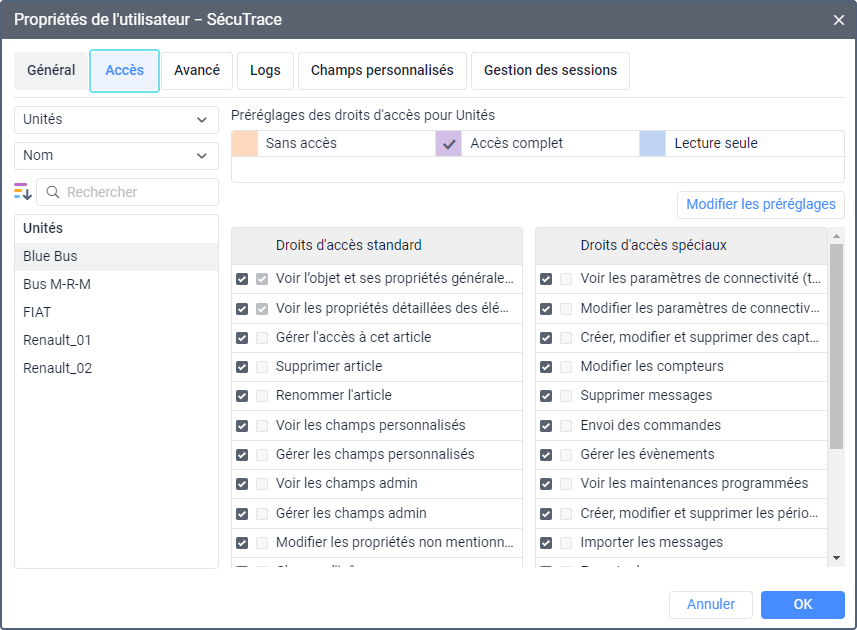Open the Logs tab

click(265, 71)
